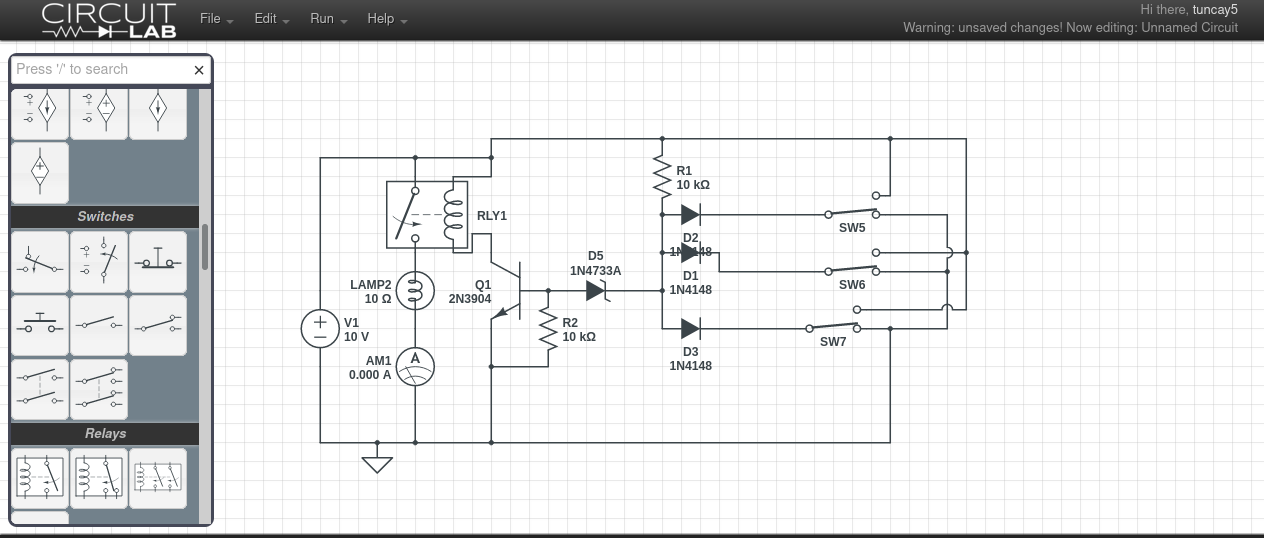Click the CircuitLab logo
The image size is (1264, 538).
[x=108, y=20]
